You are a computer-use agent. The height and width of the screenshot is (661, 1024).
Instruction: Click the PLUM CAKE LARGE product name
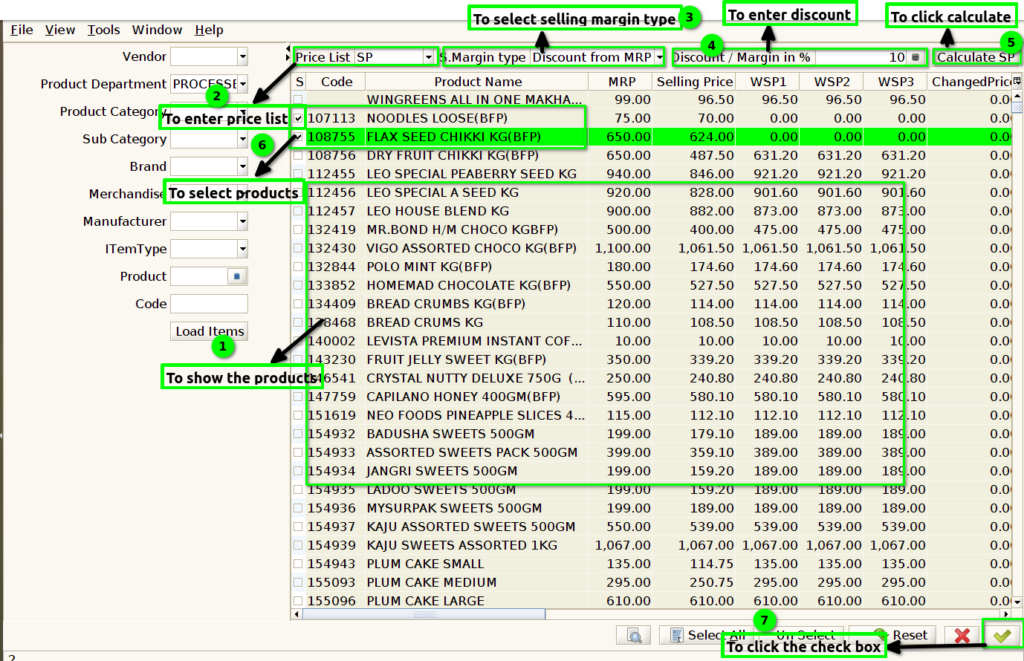[x=425, y=601]
